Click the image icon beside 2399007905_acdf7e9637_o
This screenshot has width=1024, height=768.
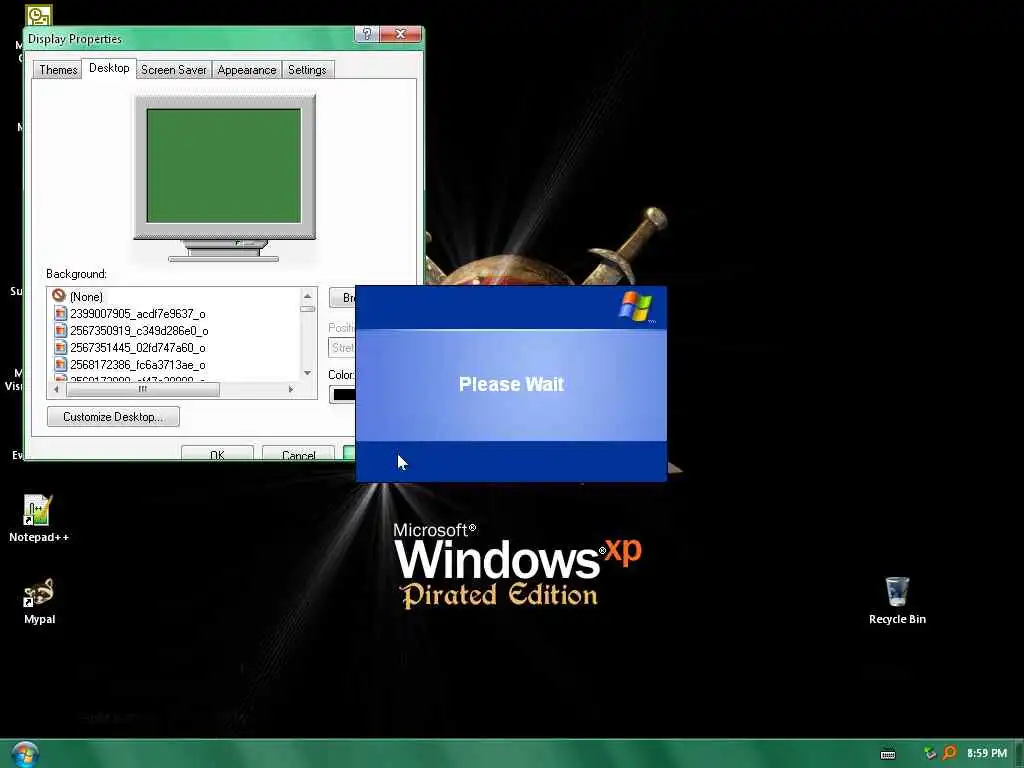(60, 313)
